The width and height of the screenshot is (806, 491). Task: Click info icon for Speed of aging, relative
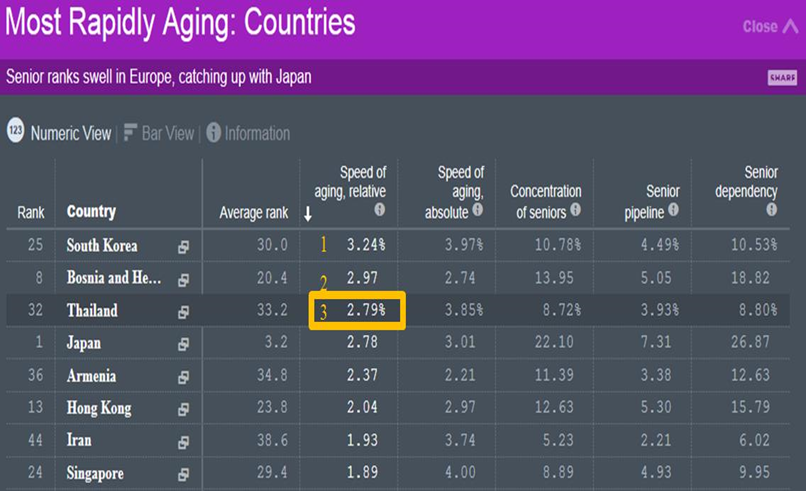pyautogui.click(x=379, y=209)
